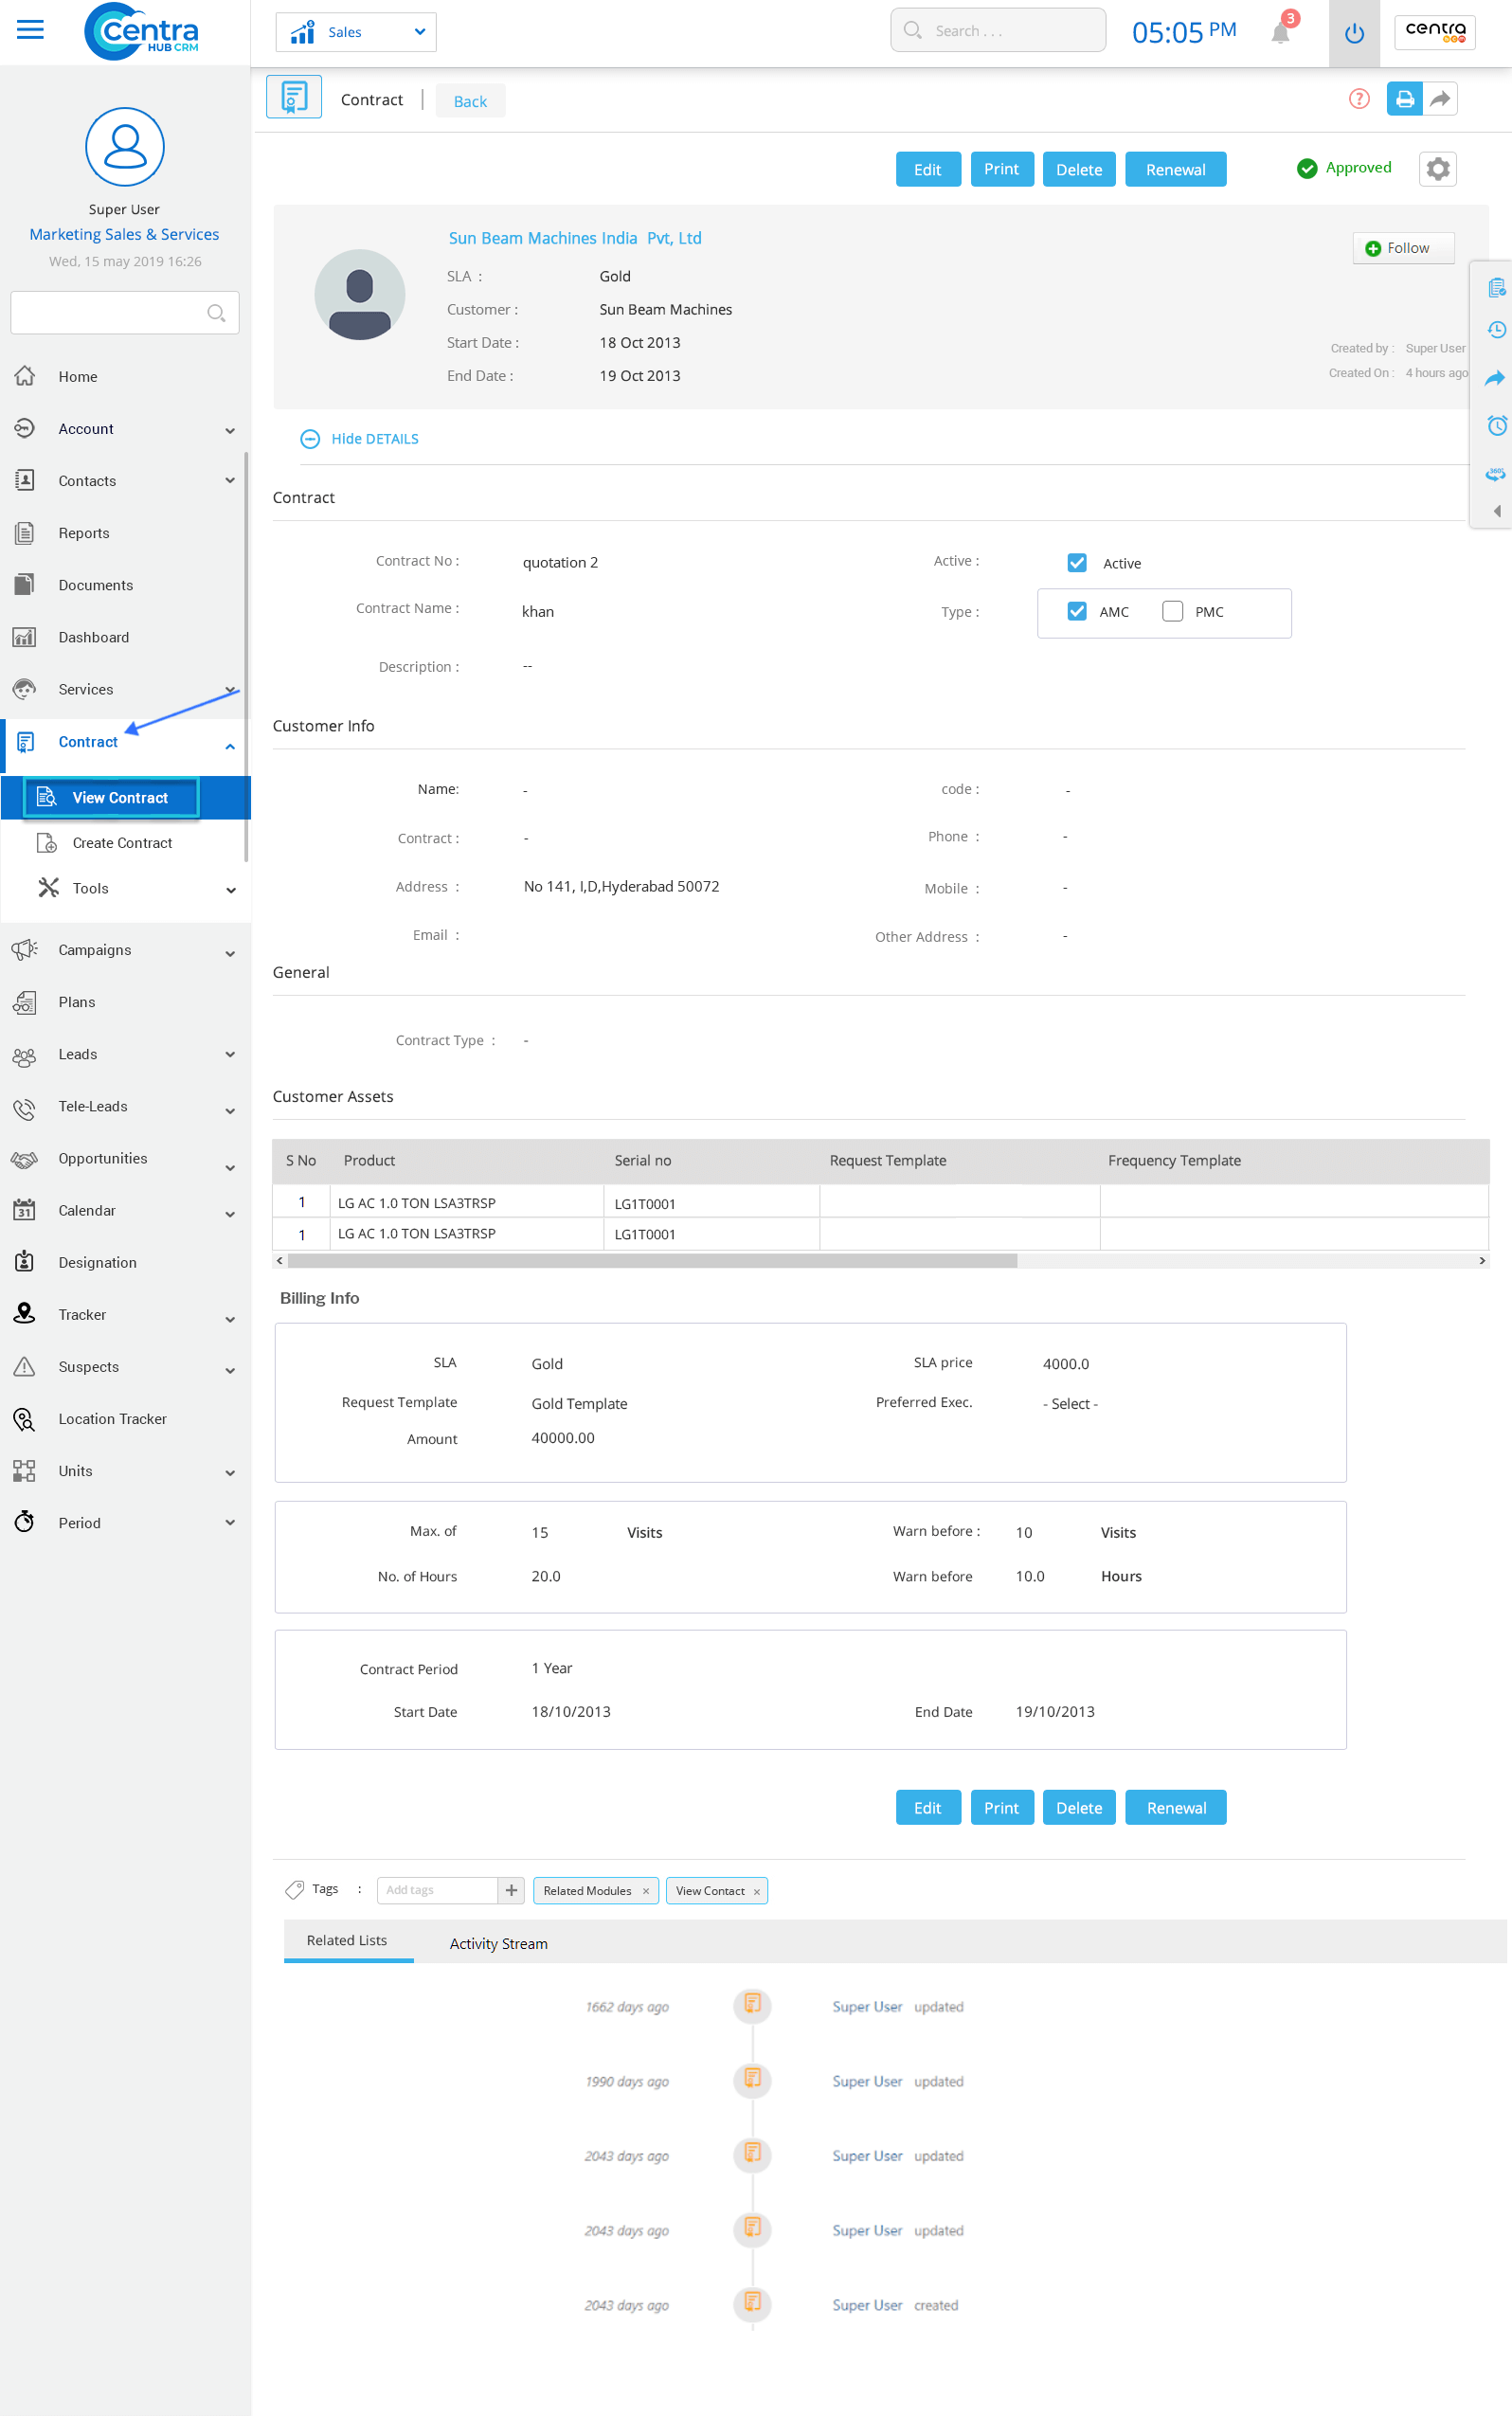Click the Designation sidebar icon
This screenshot has width=1512, height=2416.
coord(25,1262)
